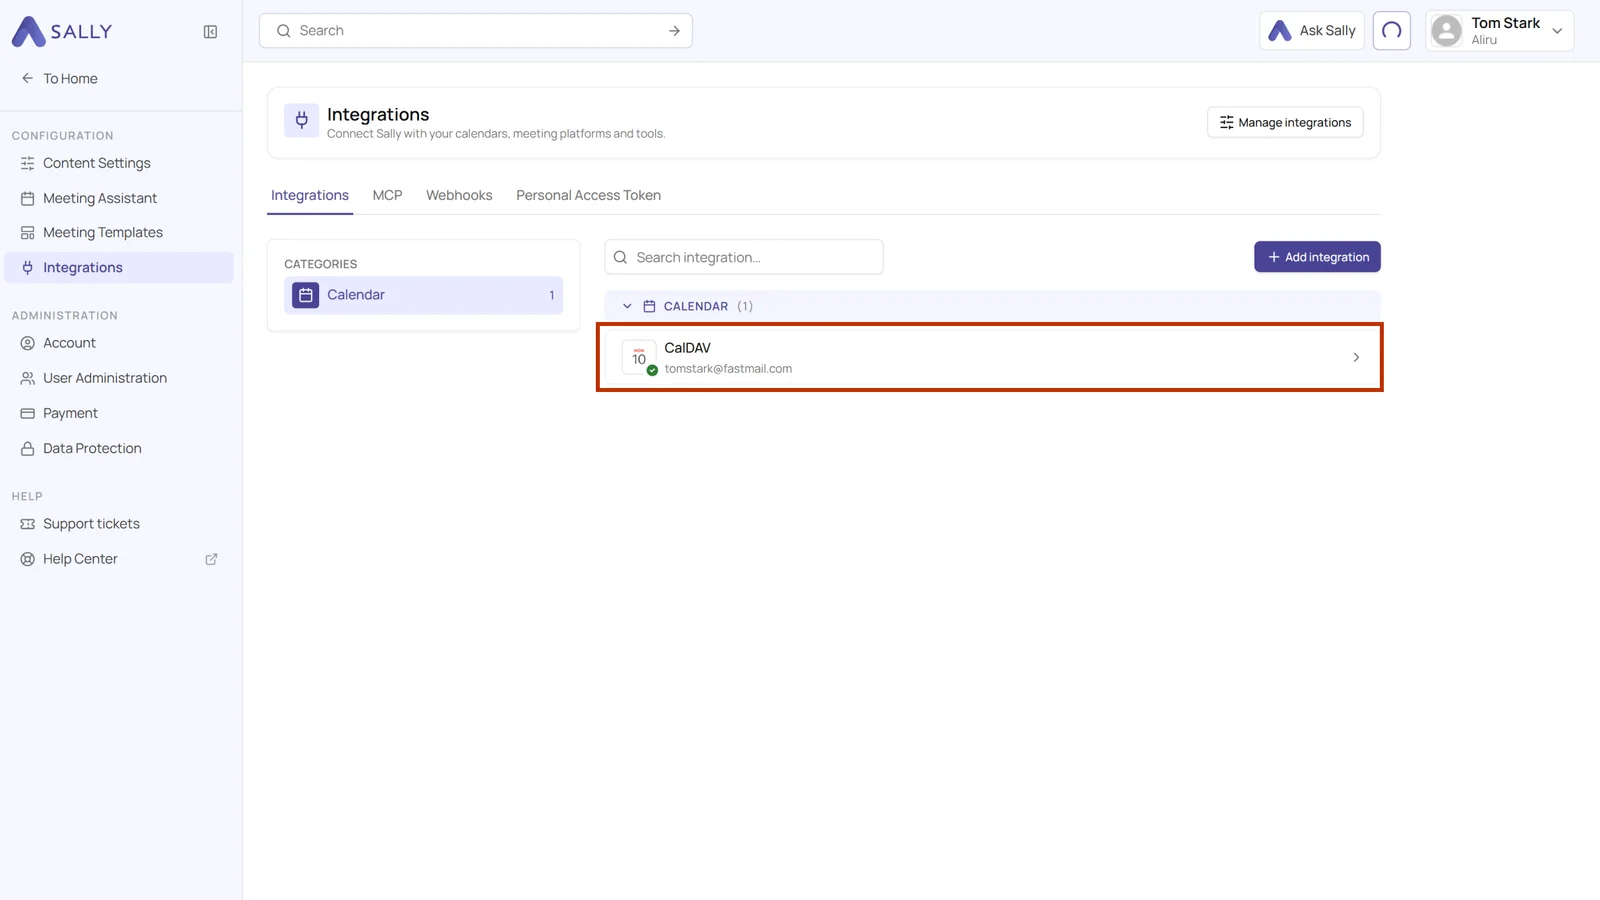Open Tom Stark user menu dropdown

(1500, 31)
